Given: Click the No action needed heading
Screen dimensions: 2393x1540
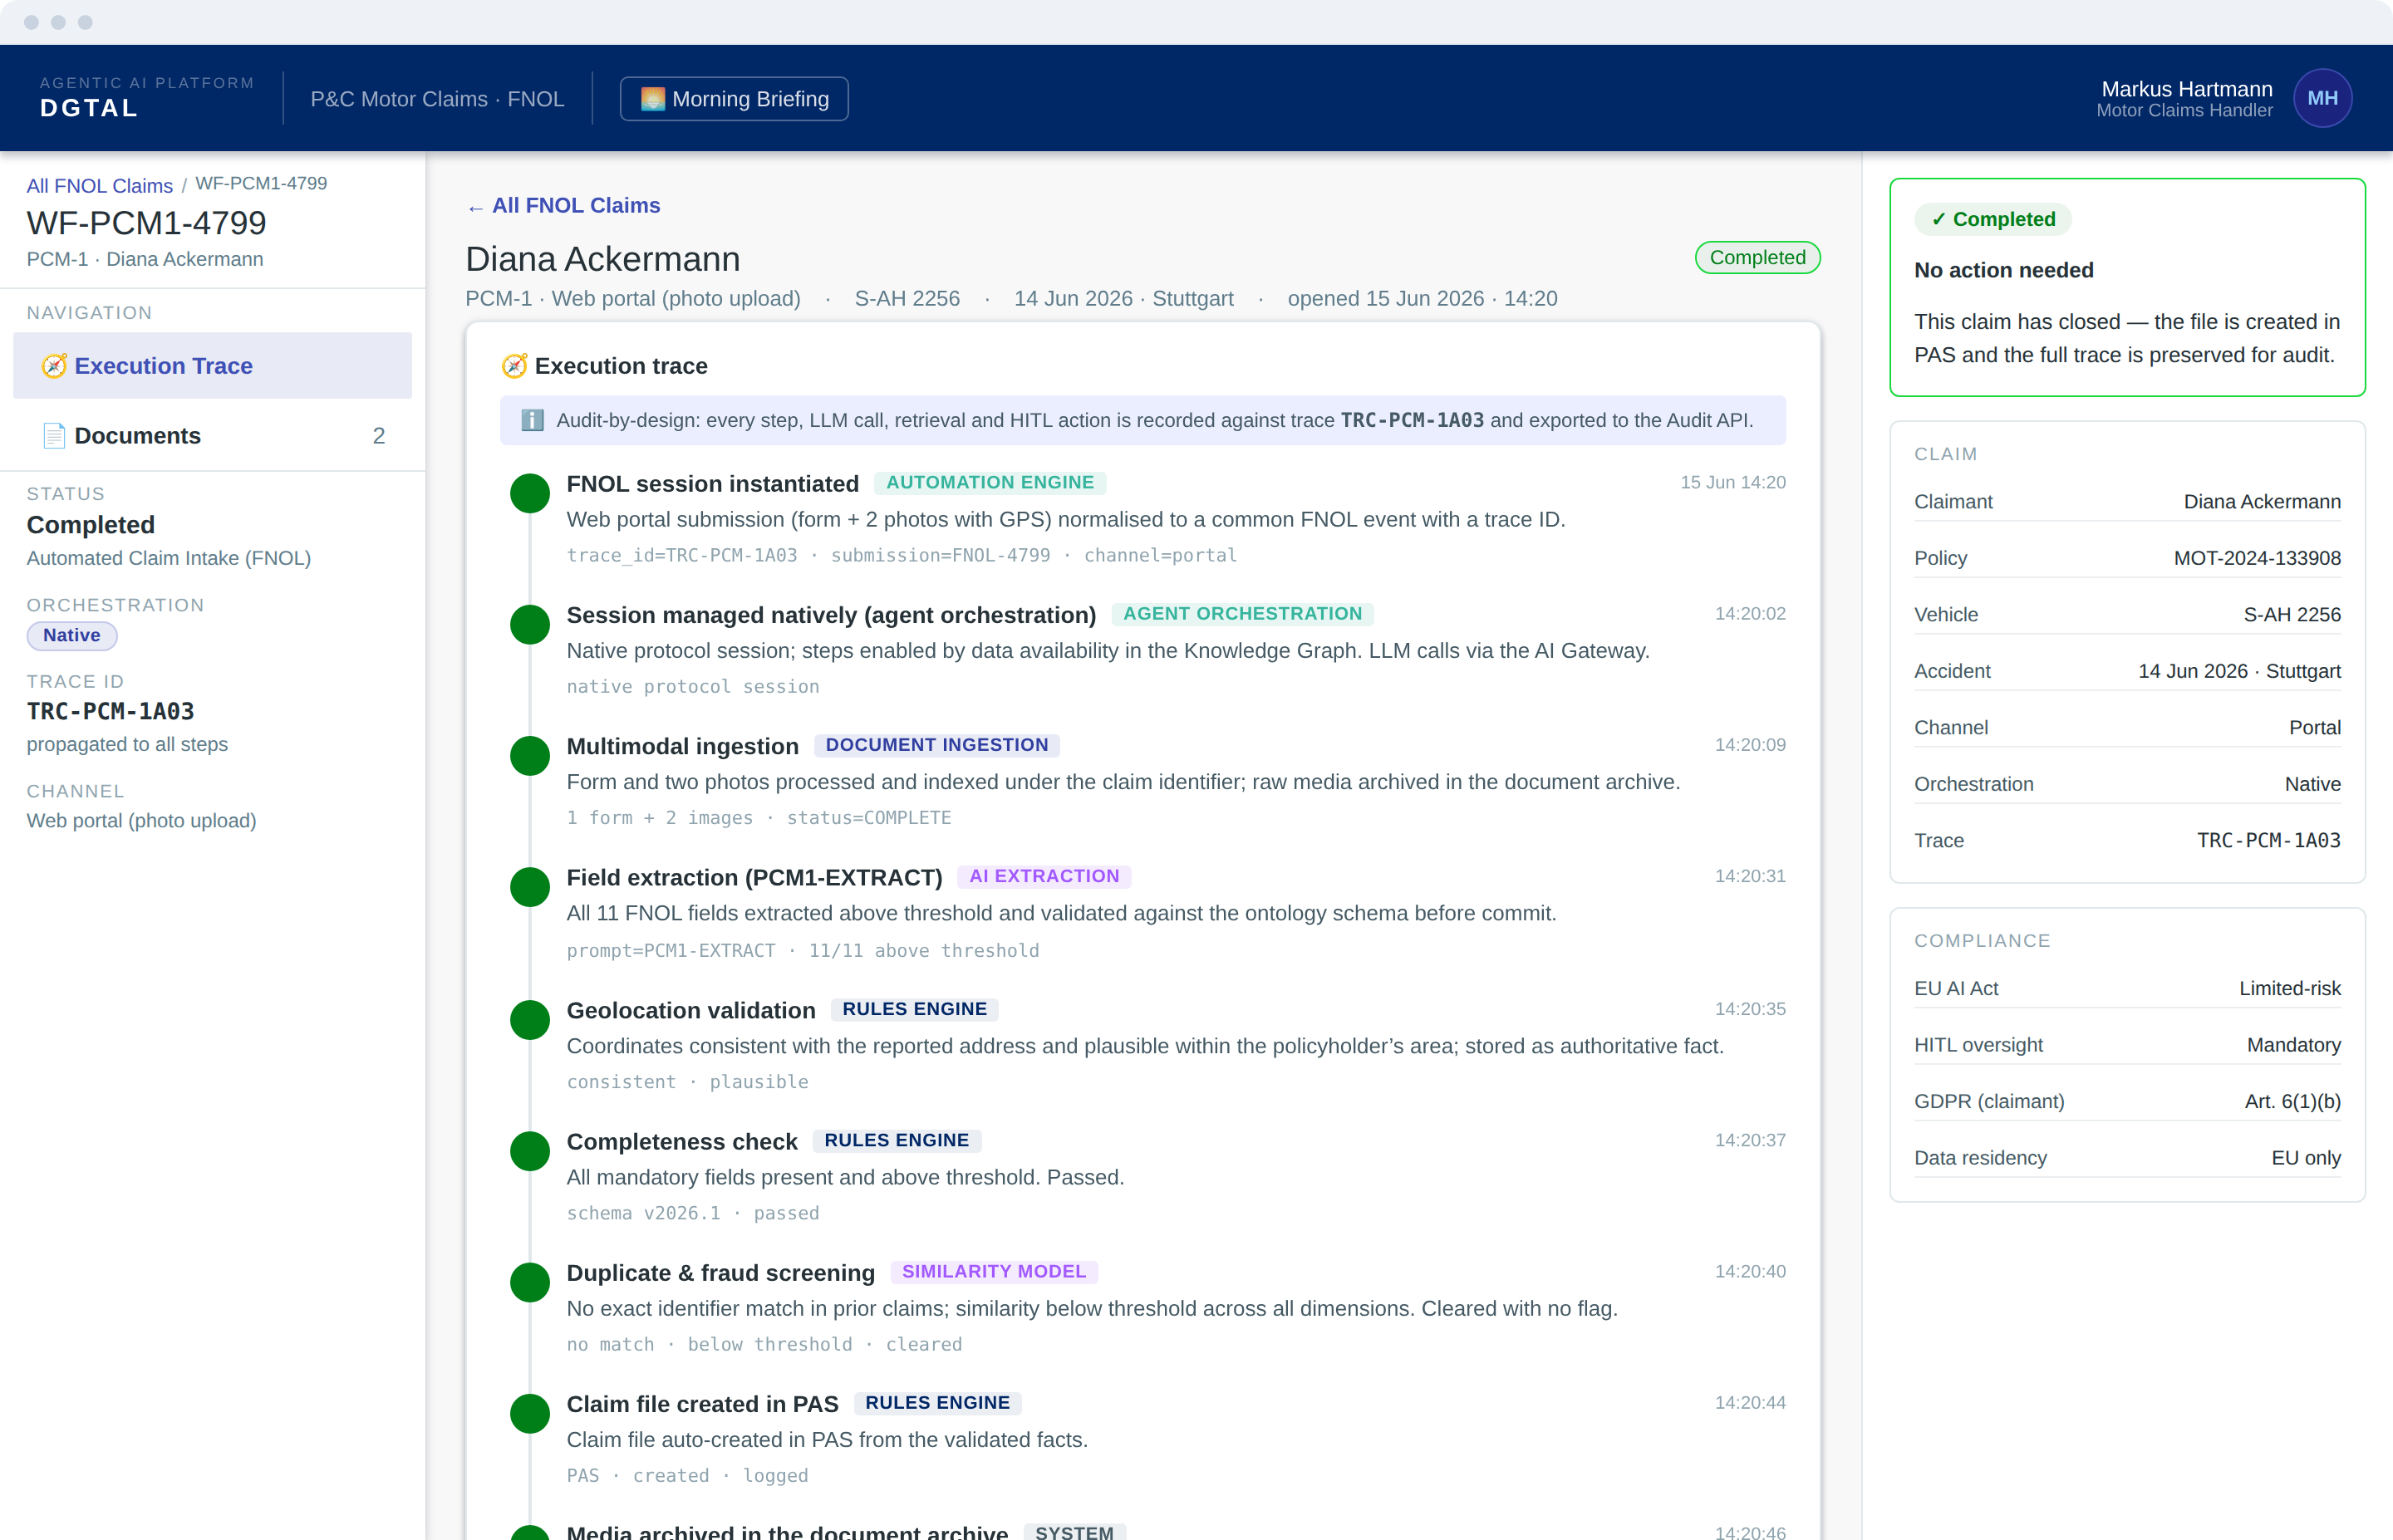Looking at the screenshot, I should [2004, 270].
